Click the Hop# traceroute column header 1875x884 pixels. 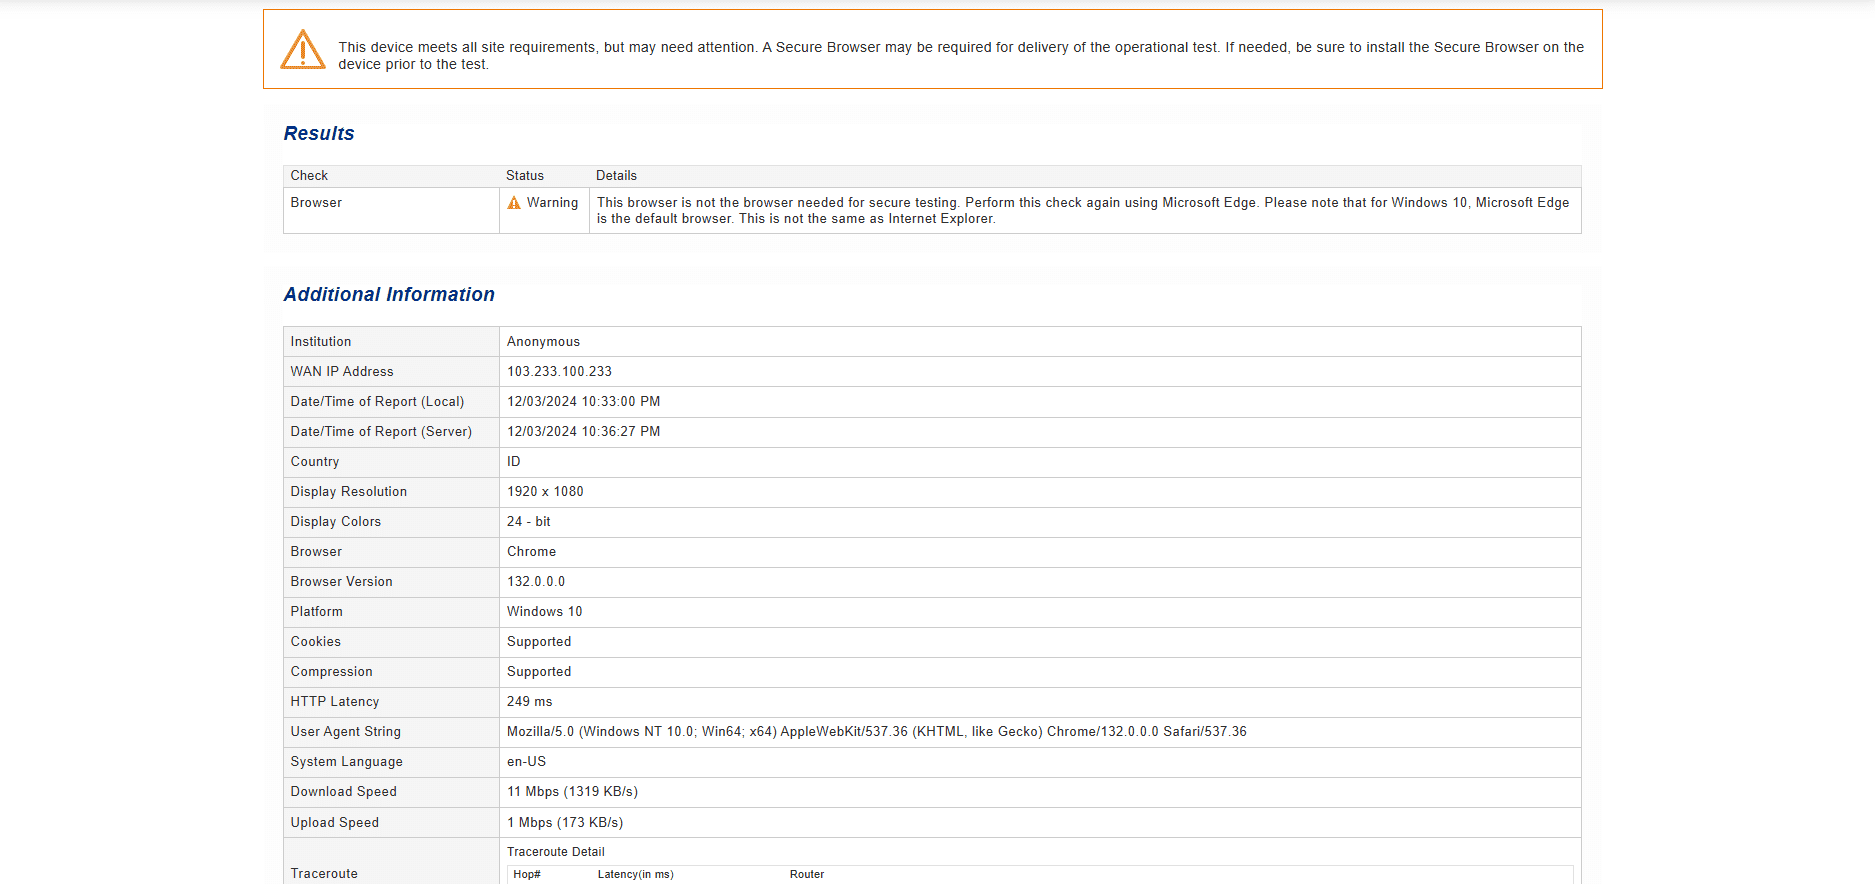click(527, 875)
